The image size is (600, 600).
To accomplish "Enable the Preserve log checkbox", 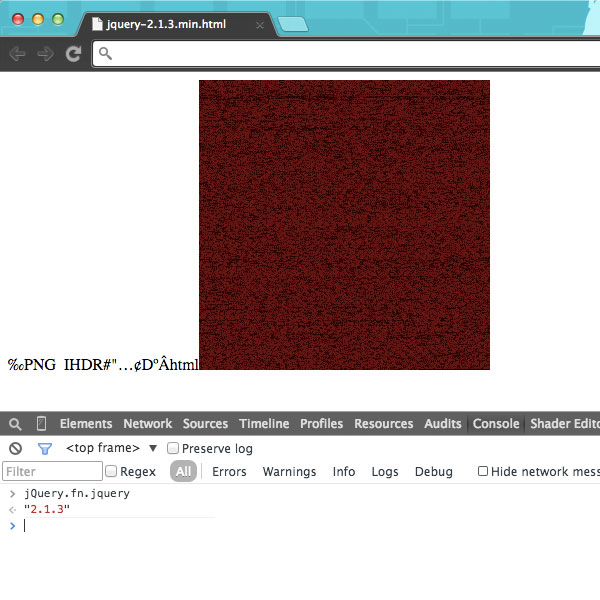I will pos(173,449).
